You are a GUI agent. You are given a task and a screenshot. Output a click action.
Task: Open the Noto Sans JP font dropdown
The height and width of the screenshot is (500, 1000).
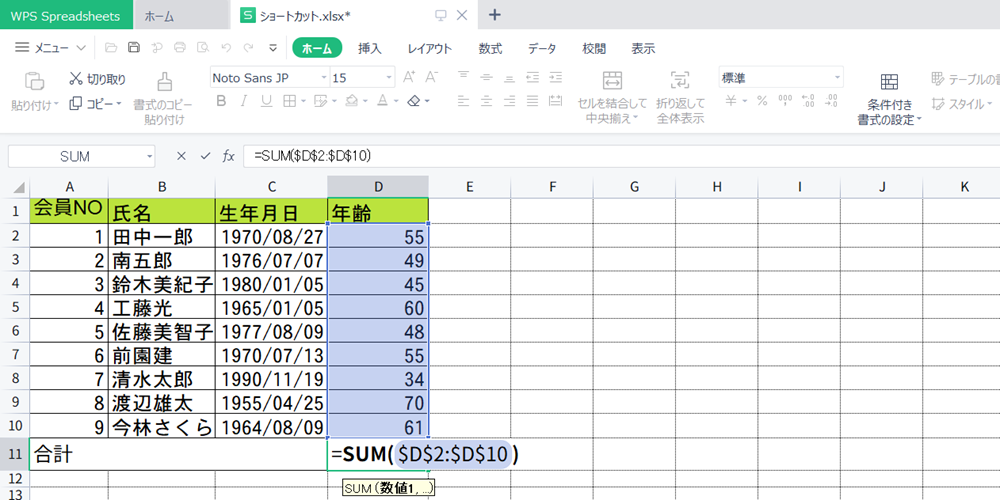(x=323, y=78)
